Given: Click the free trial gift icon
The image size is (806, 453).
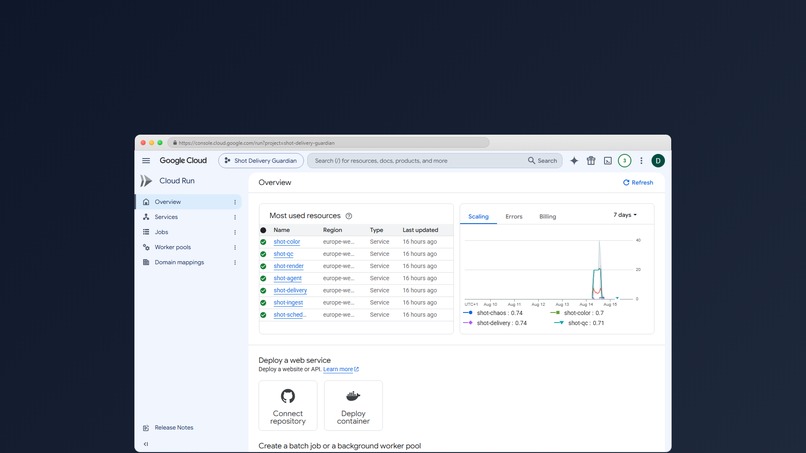Looking at the screenshot, I should (x=591, y=160).
